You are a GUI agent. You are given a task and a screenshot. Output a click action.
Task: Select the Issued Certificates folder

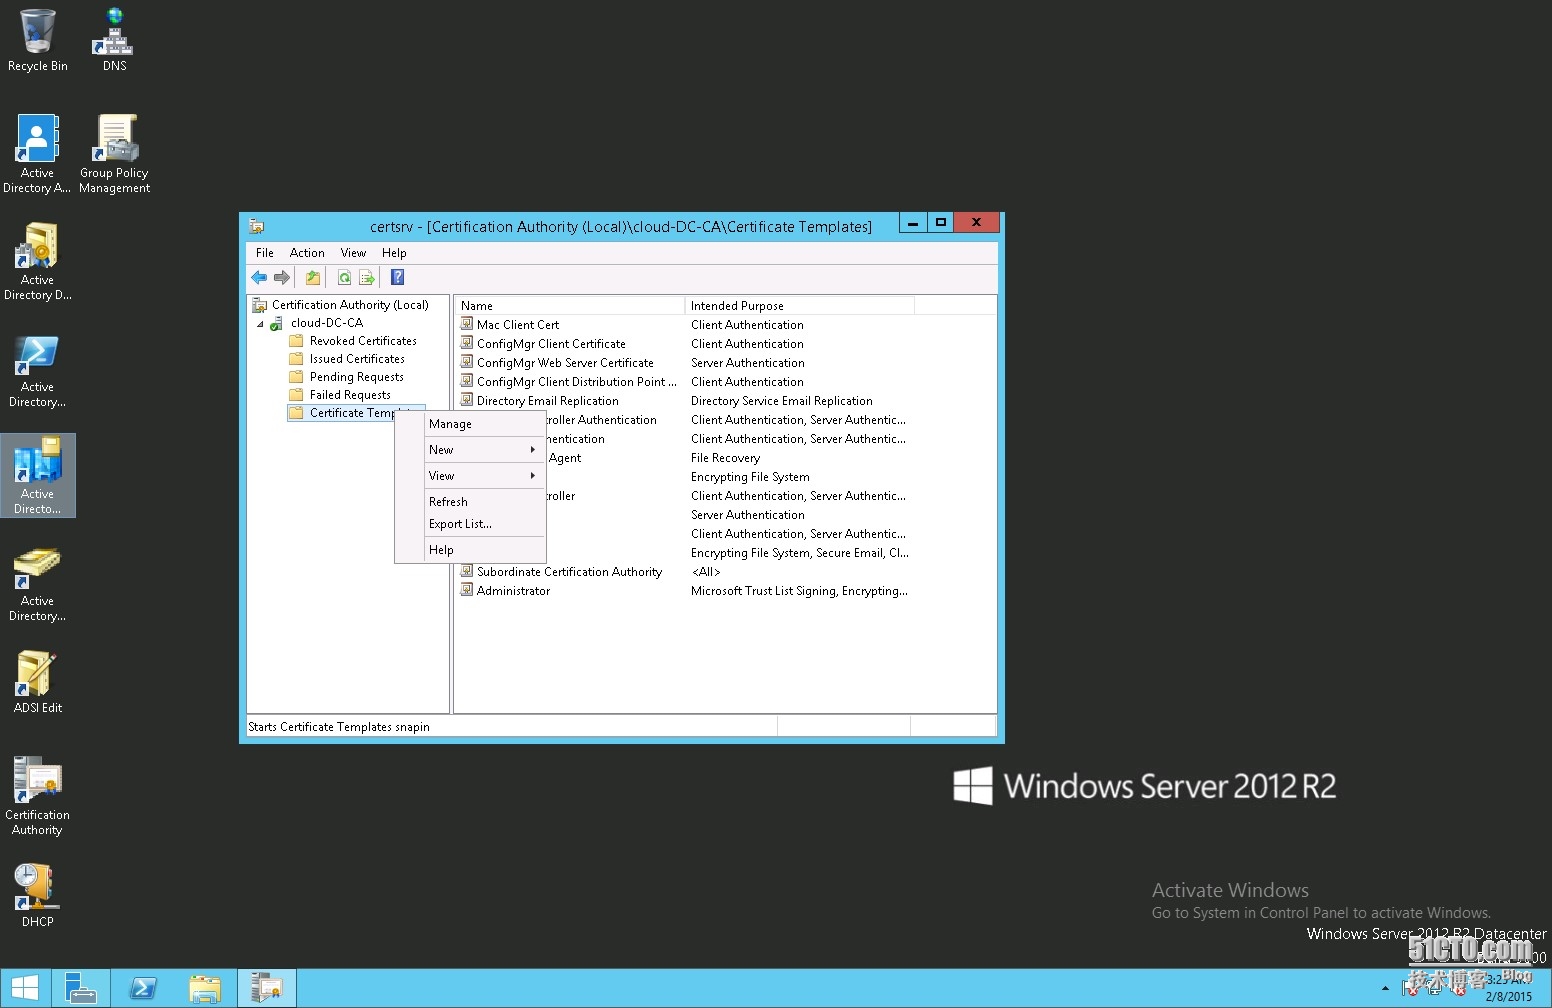point(357,359)
